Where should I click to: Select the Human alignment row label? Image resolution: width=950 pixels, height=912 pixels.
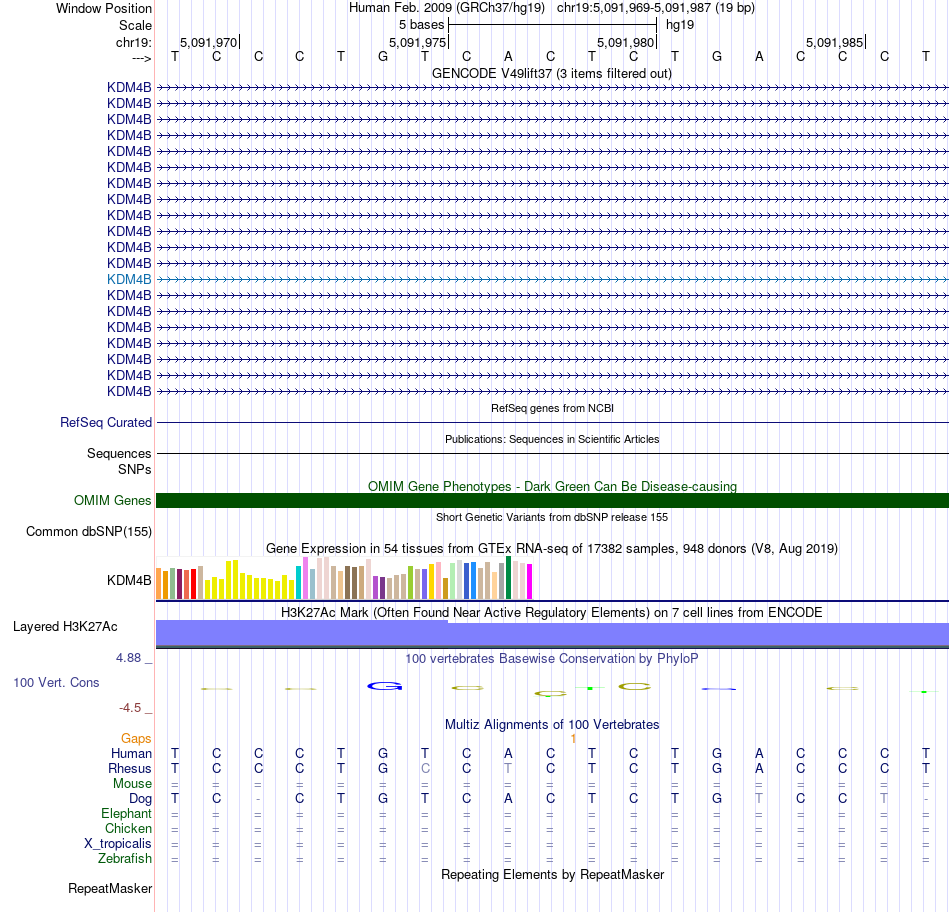[x=131, y=754]
